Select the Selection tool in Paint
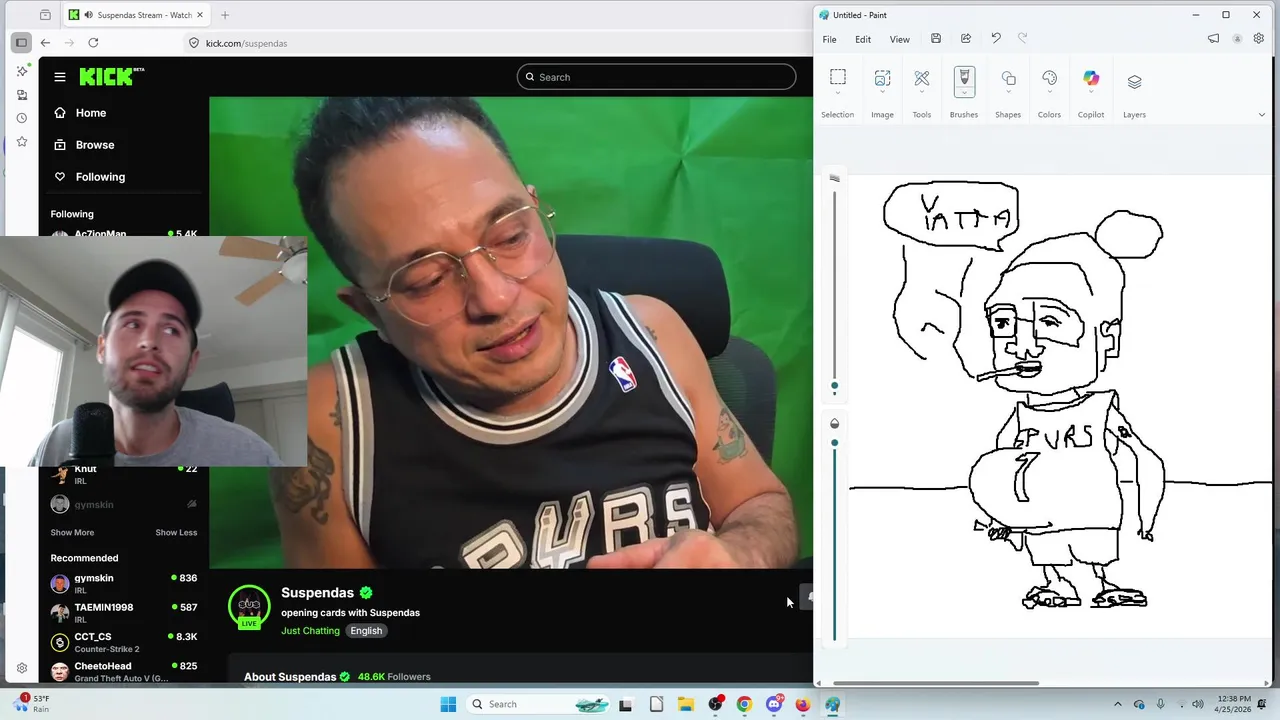This screenshot has height=720, width=1280. point(838,78)
